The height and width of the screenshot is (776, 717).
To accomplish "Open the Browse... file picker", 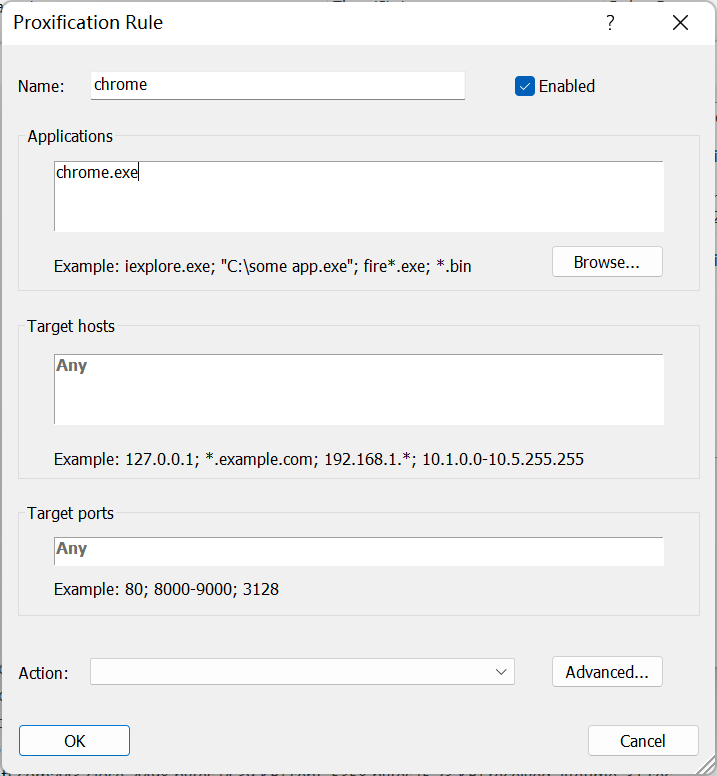I will point(607,262).
